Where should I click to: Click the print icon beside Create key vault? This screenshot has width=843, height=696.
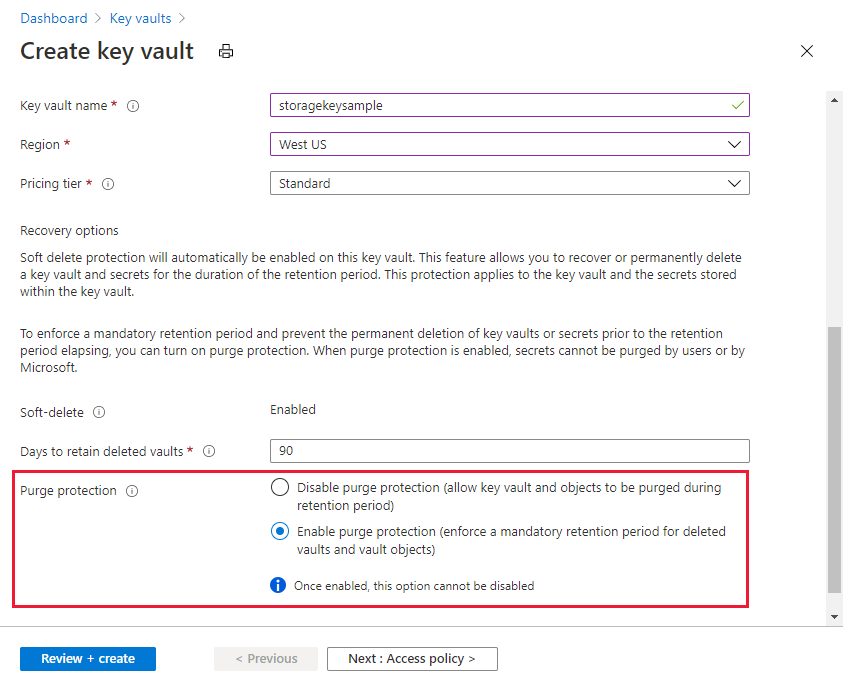click(x=225, y=51)
